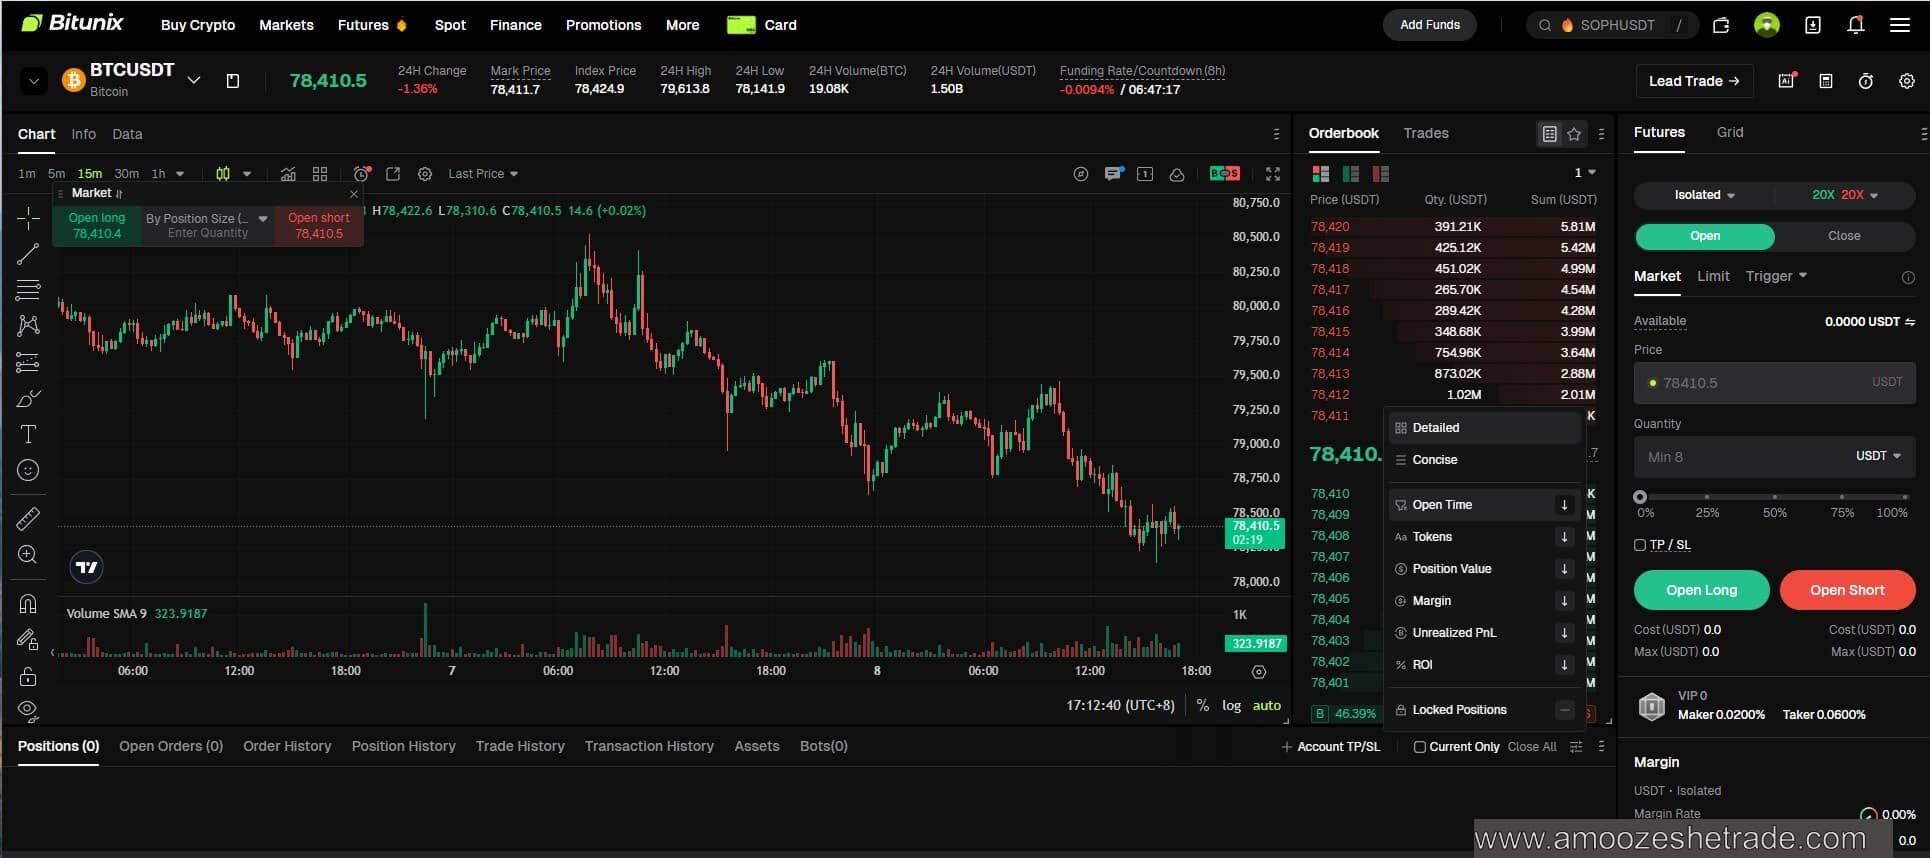Open the notifications bell
Screen dimensions: 1930x858
tap(1856, 25)
